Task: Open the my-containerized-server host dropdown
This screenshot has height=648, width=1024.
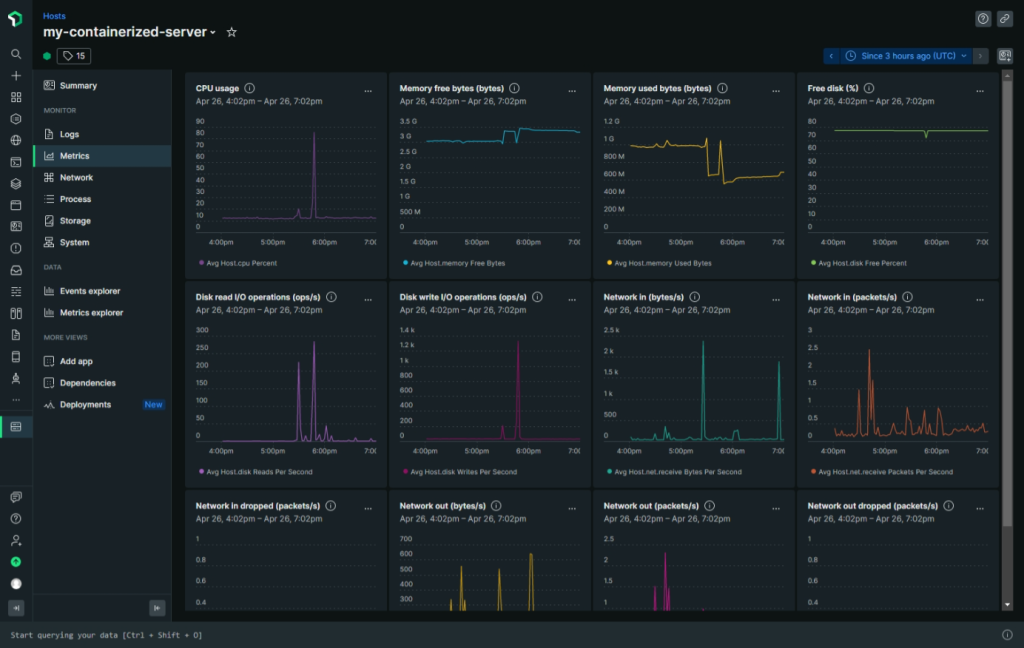Action: [x=129, y=32]
